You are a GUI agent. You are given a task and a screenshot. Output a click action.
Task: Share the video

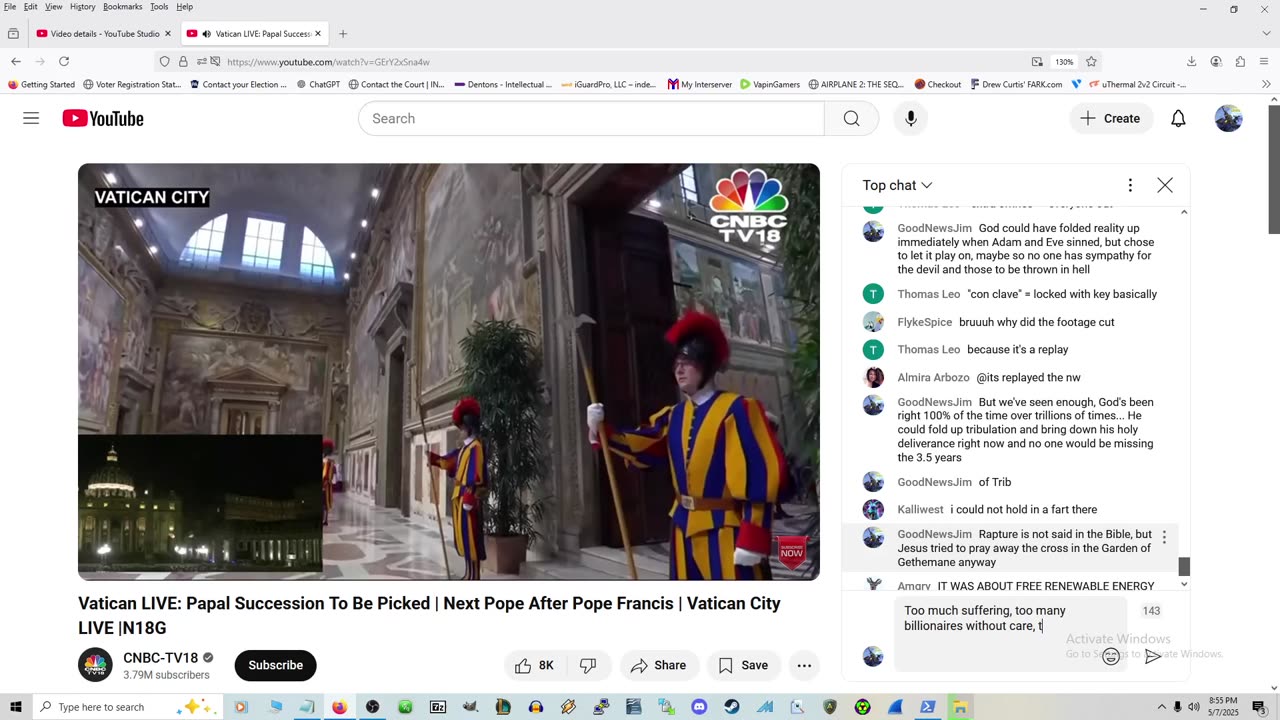tap(658, 665)
